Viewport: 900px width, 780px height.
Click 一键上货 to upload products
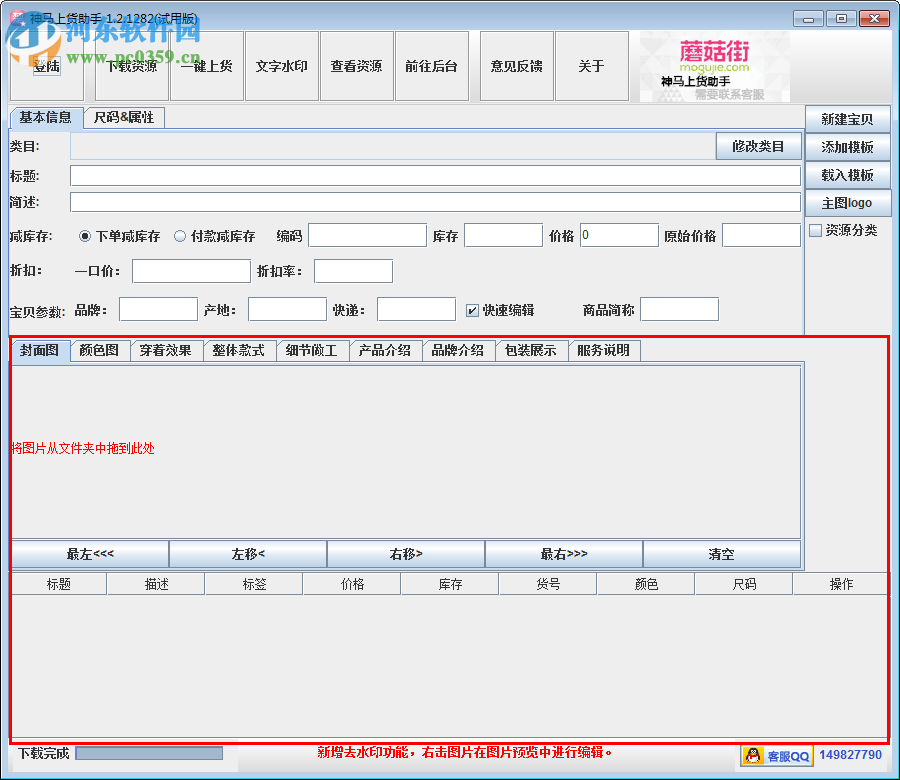pos(207,66)
